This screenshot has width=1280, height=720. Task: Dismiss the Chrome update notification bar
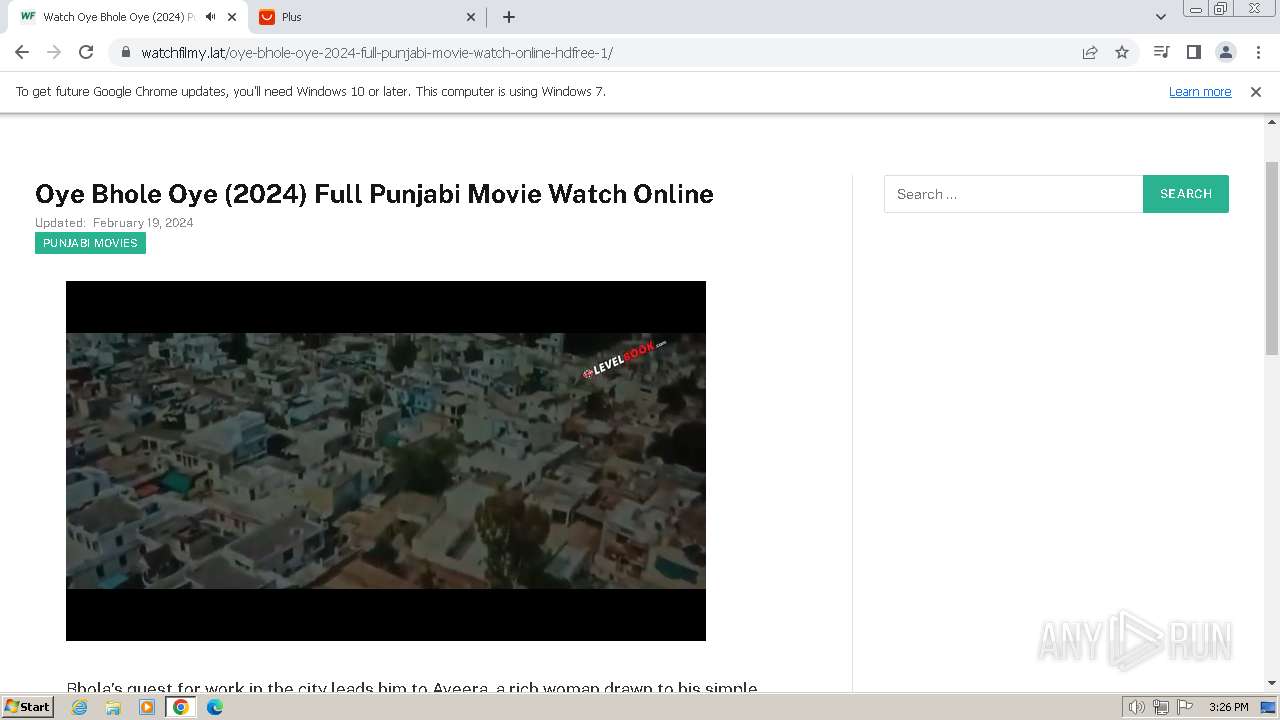1256,91
